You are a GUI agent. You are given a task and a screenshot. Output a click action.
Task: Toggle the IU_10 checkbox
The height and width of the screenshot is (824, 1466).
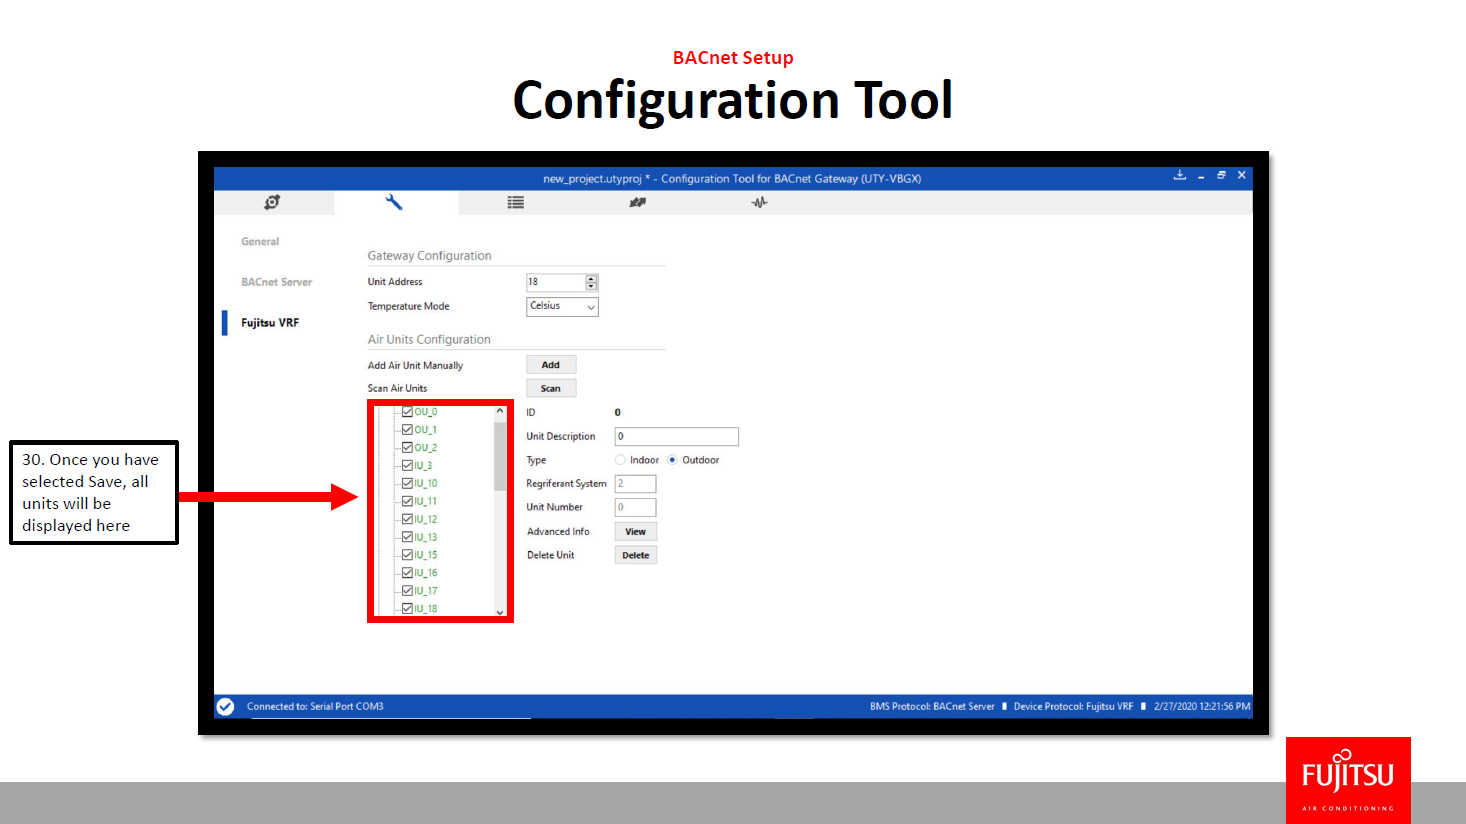pyautogui.click(x=407, y=483)
